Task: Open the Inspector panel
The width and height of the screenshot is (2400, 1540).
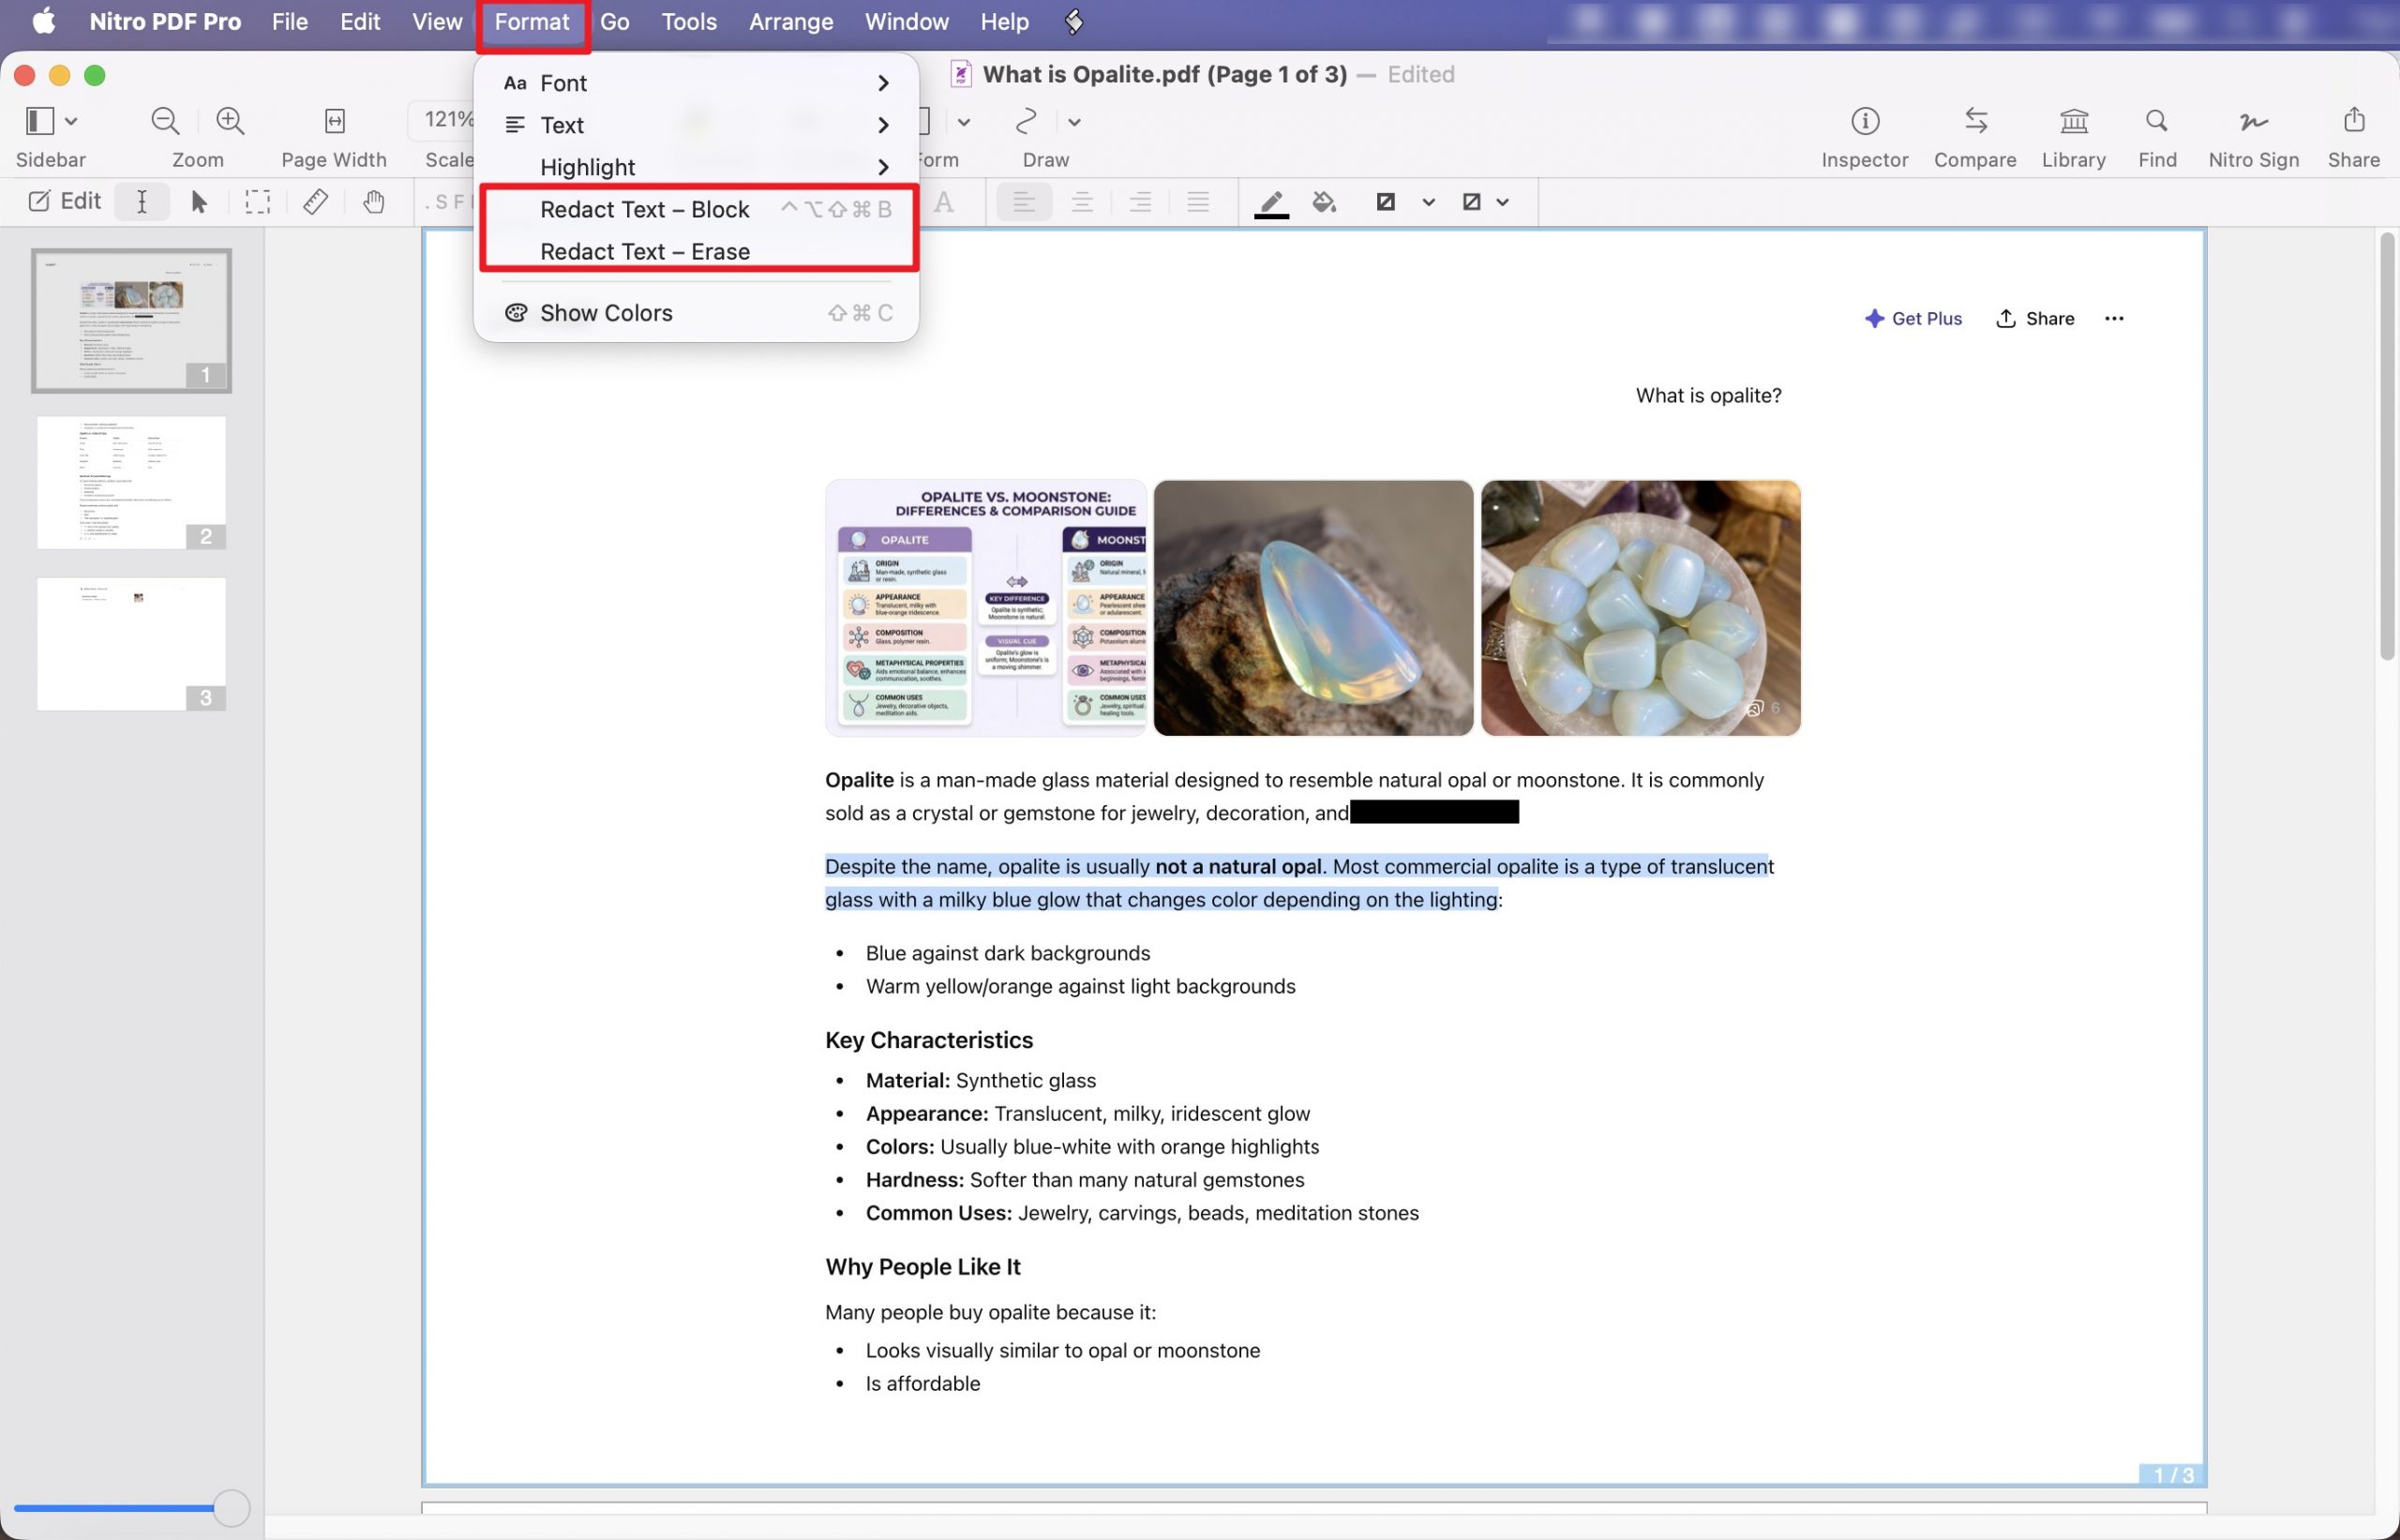Action: click(1865, 121)
